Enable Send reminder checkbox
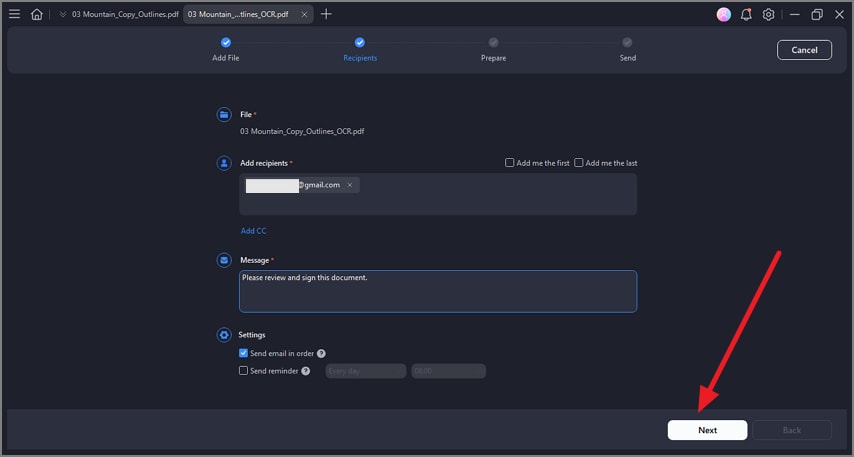The image size is (854, 457). pyautogui.click(x=243, y=370)
